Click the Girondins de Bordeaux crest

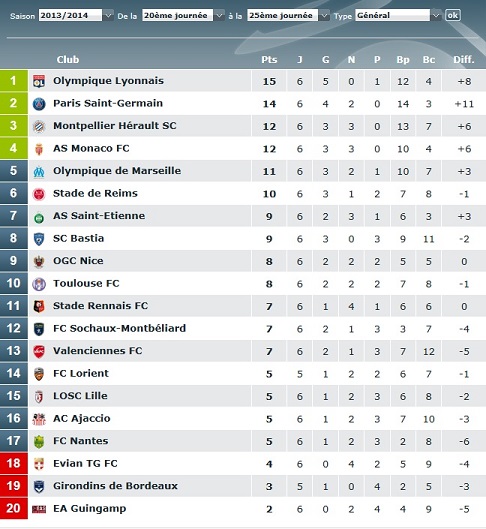[x=39, y=486]
